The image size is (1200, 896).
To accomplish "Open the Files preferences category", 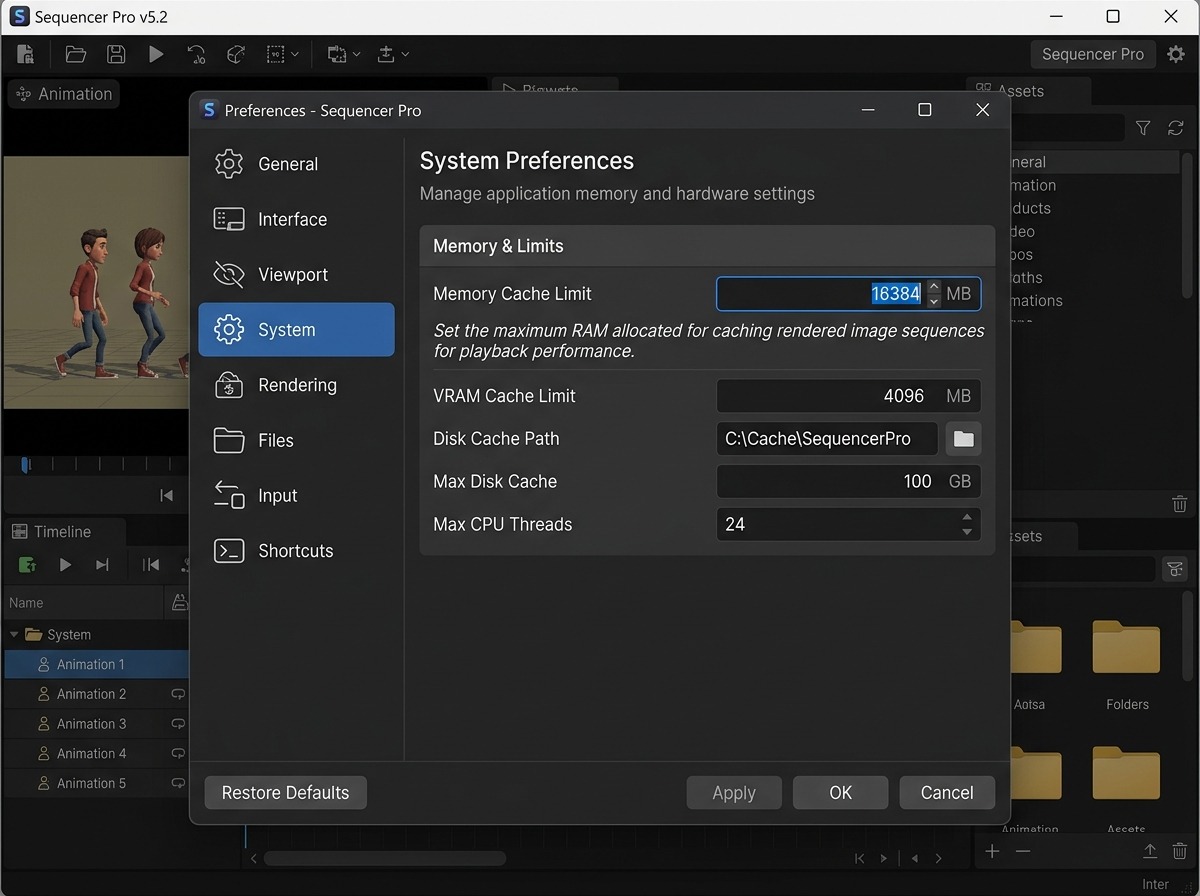I will pyautogui.click(x=297, y=440).
